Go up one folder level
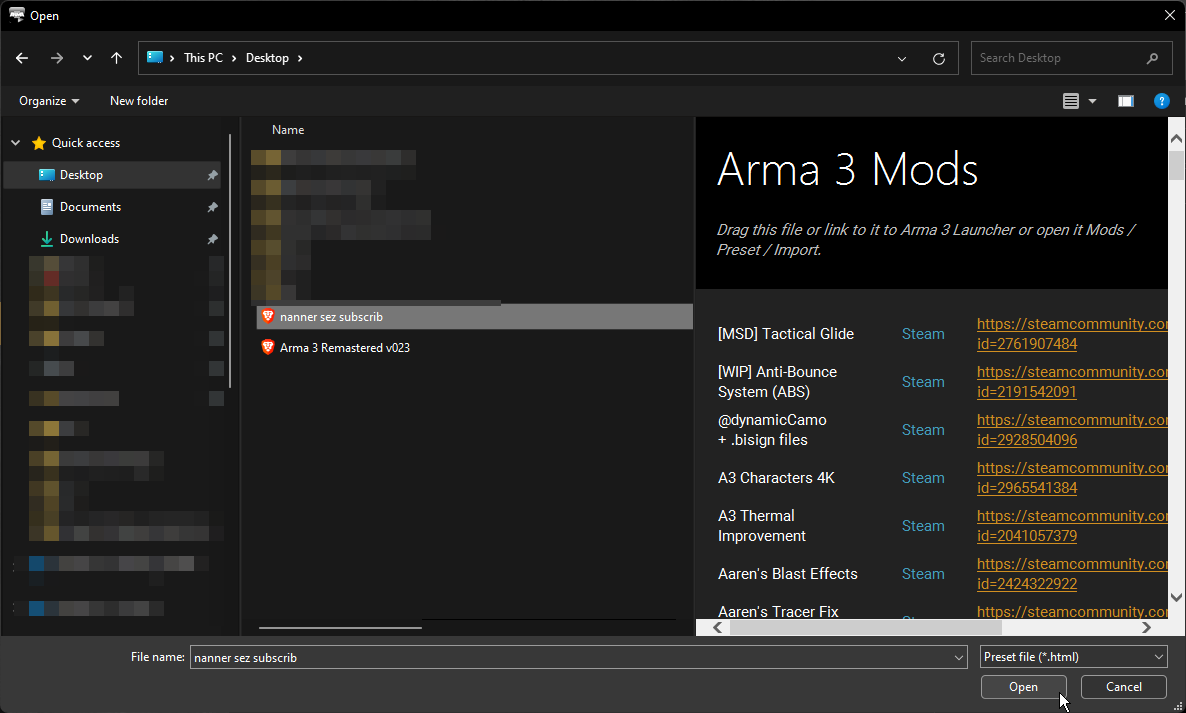 (116, 58)
